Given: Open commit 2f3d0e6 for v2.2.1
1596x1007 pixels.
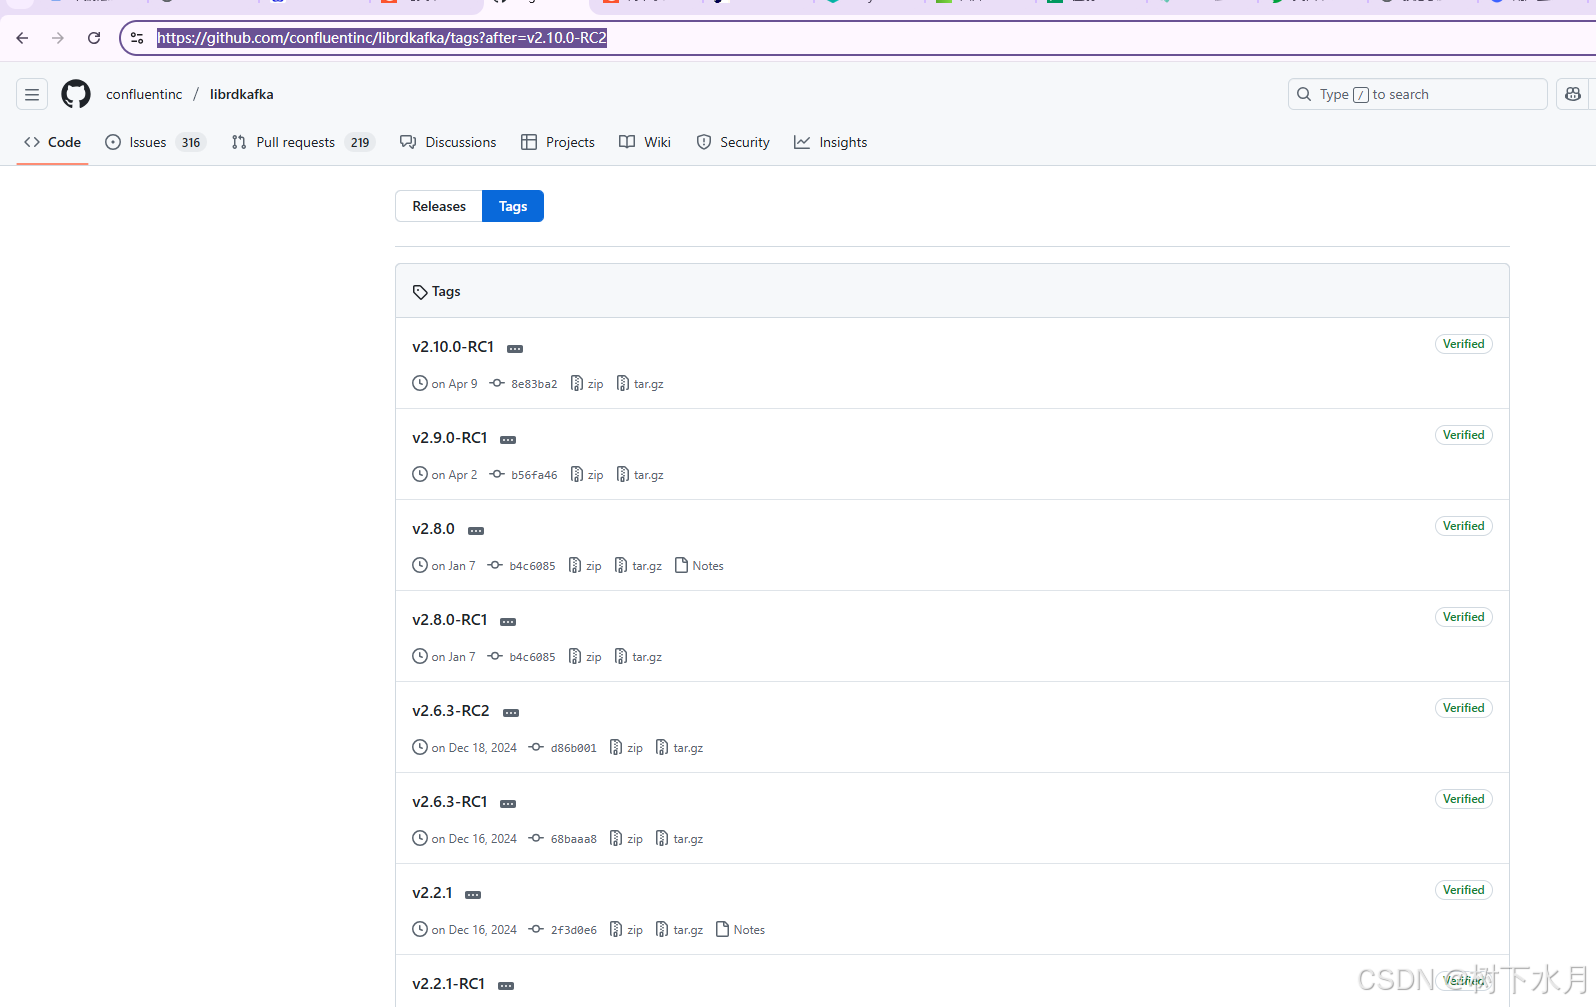Looking at the screenshot, I should tap(563, 930).
